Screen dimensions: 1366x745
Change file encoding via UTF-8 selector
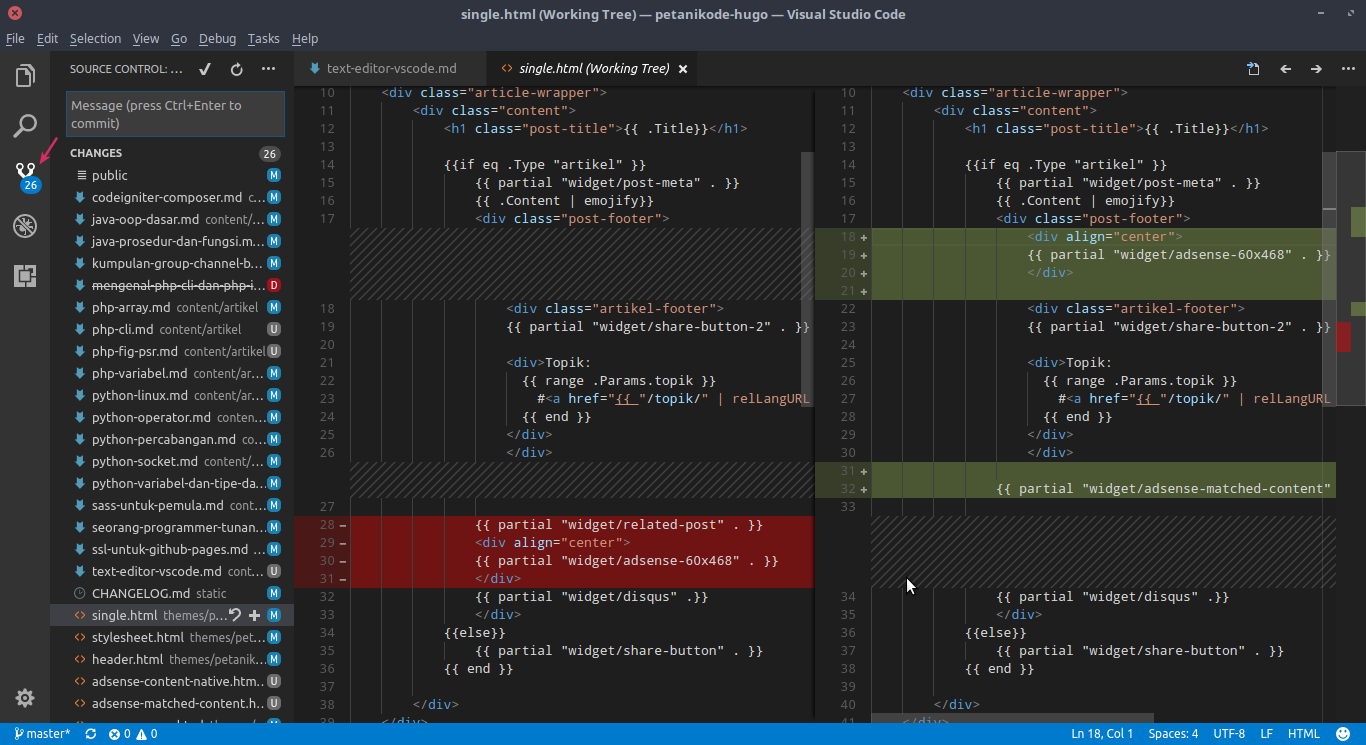pos(1228,732)
